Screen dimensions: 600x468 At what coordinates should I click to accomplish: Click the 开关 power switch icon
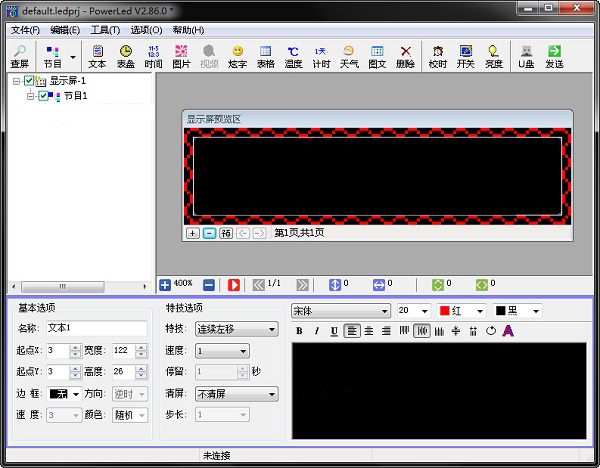click(x=466, y=57)
